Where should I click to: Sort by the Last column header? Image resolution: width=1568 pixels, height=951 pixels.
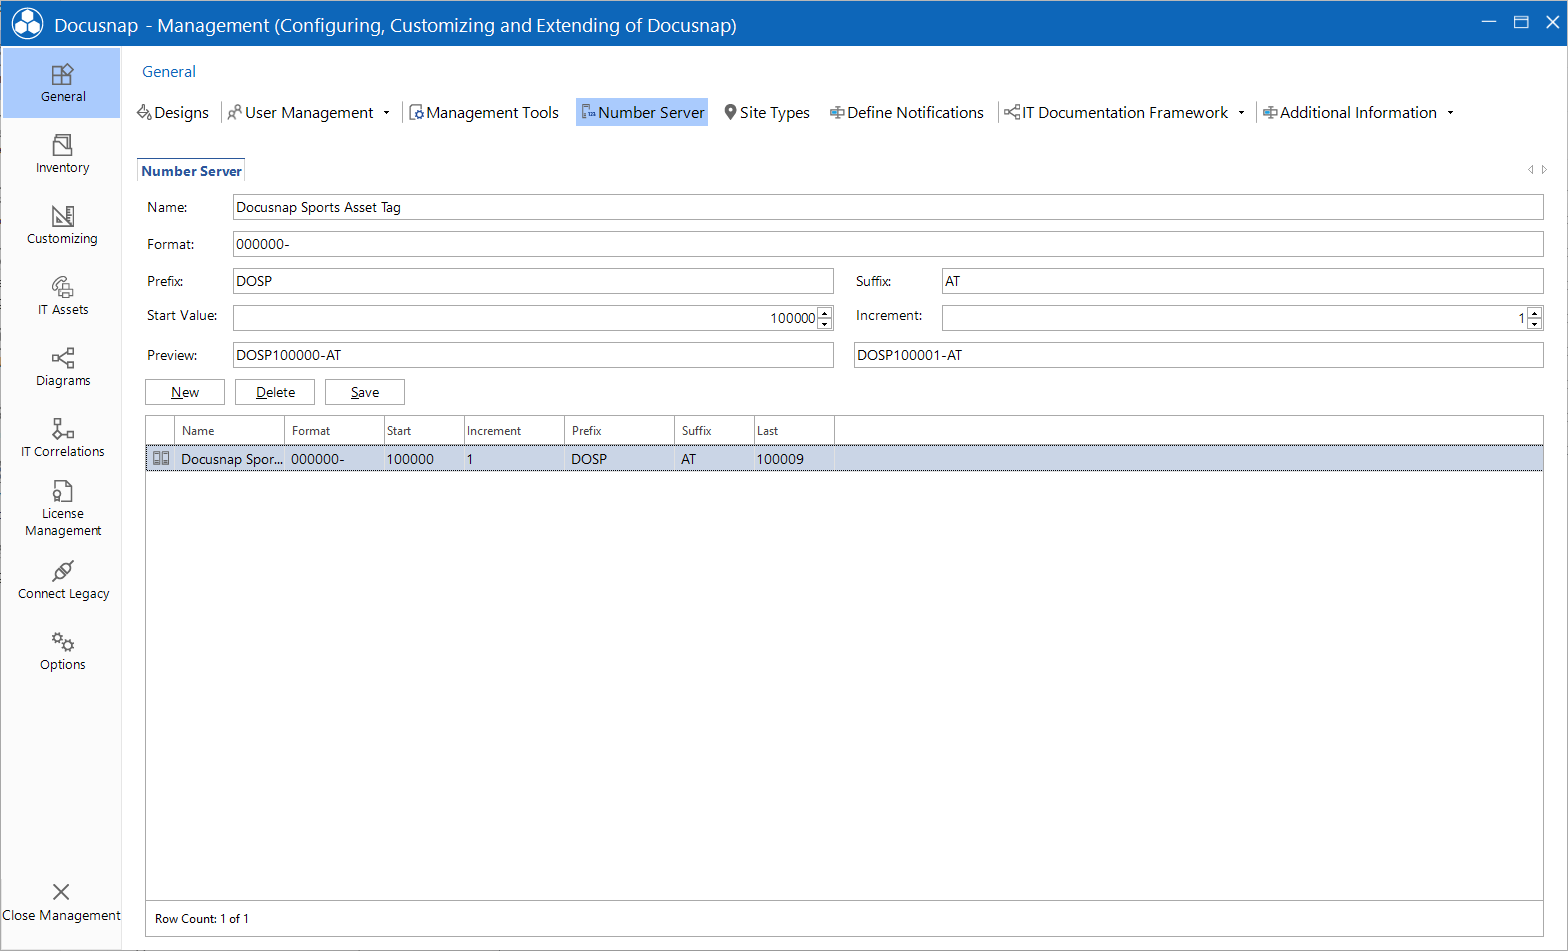tap(795, 431)
